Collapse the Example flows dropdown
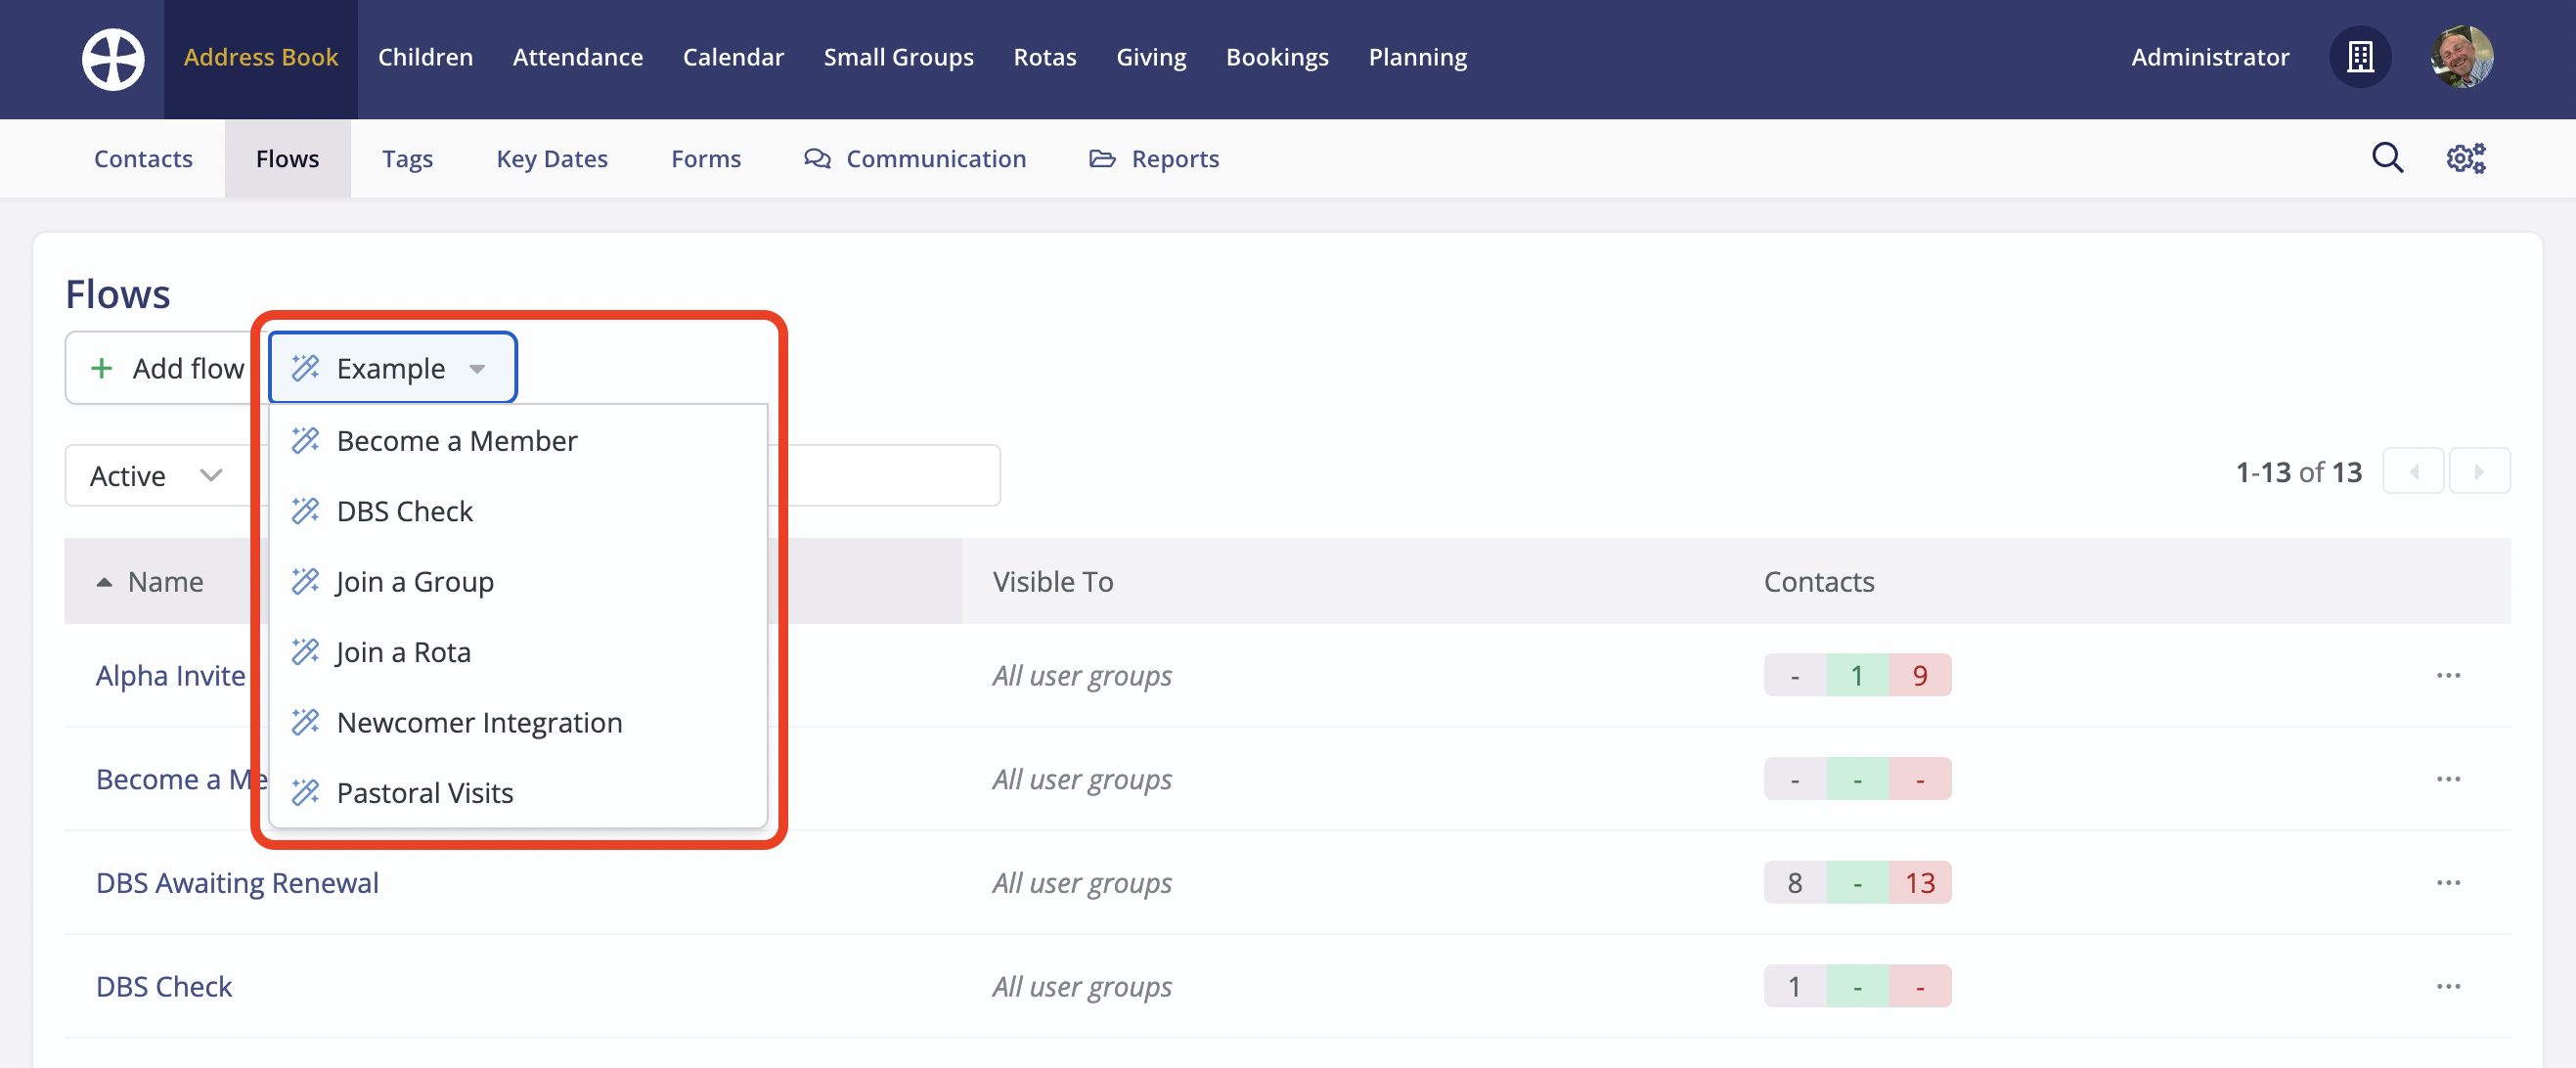Screen dimensions: 2576x1068 (392, 369)
